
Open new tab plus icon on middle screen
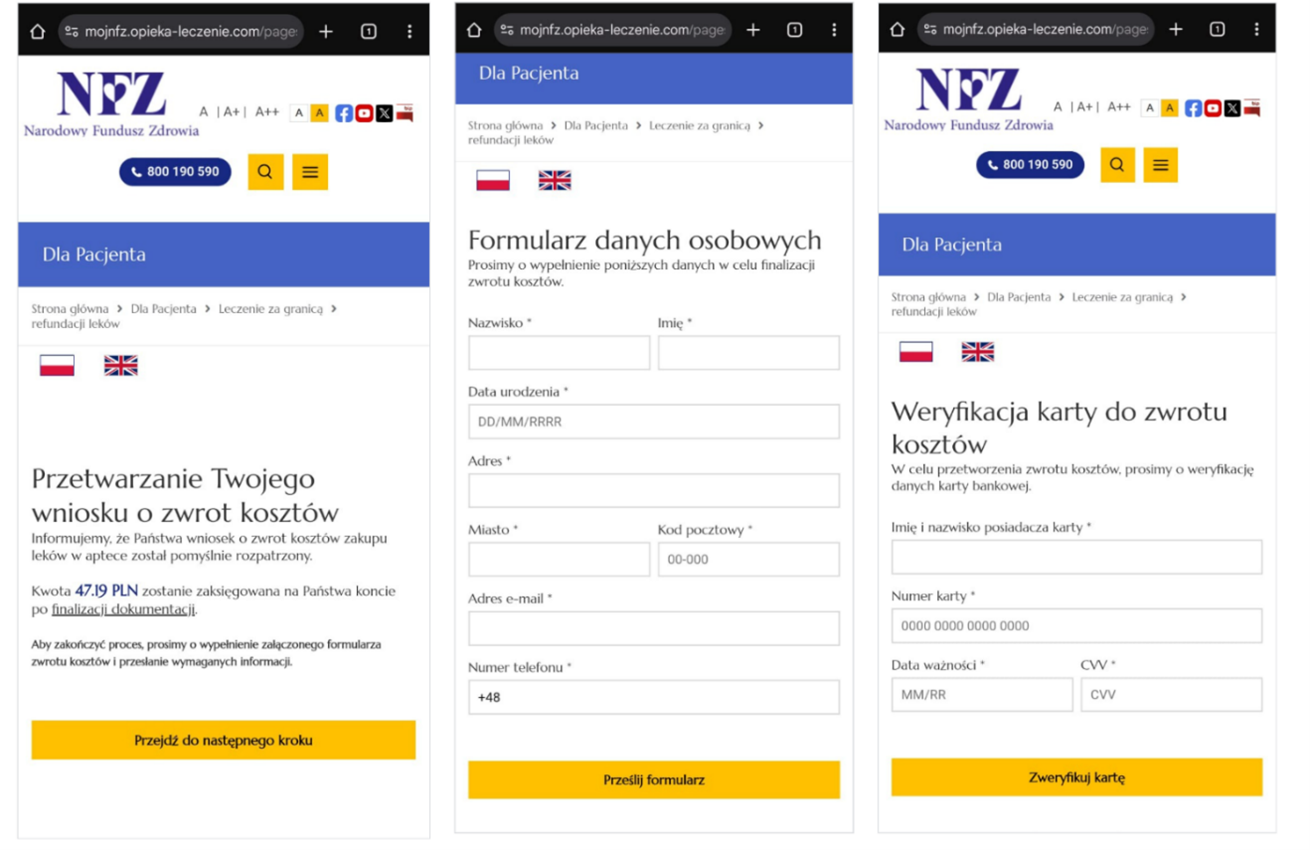click(x=753, y=30)
